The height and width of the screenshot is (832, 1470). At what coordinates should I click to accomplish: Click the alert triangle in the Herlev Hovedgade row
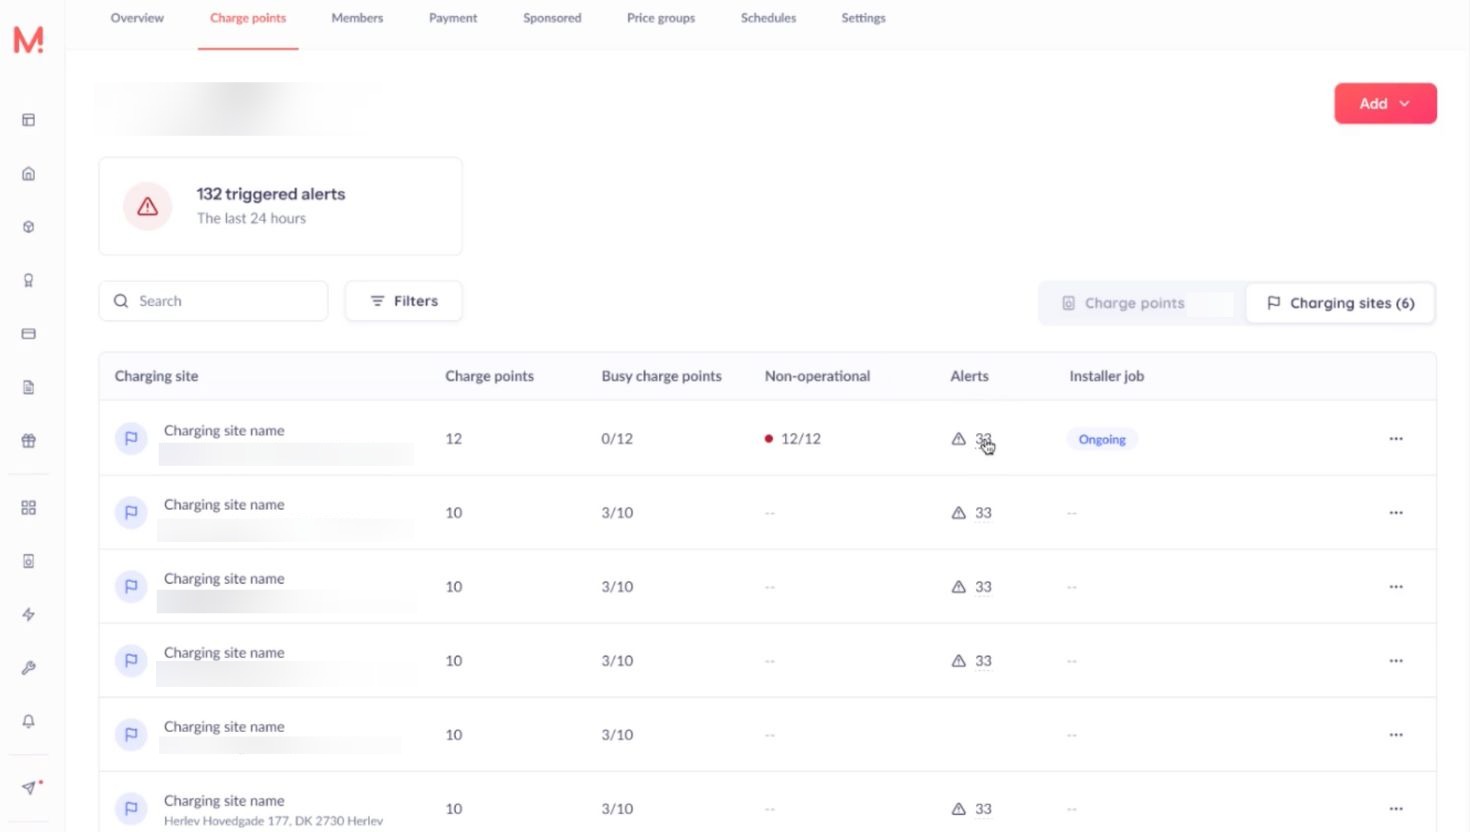coord(958,809)
